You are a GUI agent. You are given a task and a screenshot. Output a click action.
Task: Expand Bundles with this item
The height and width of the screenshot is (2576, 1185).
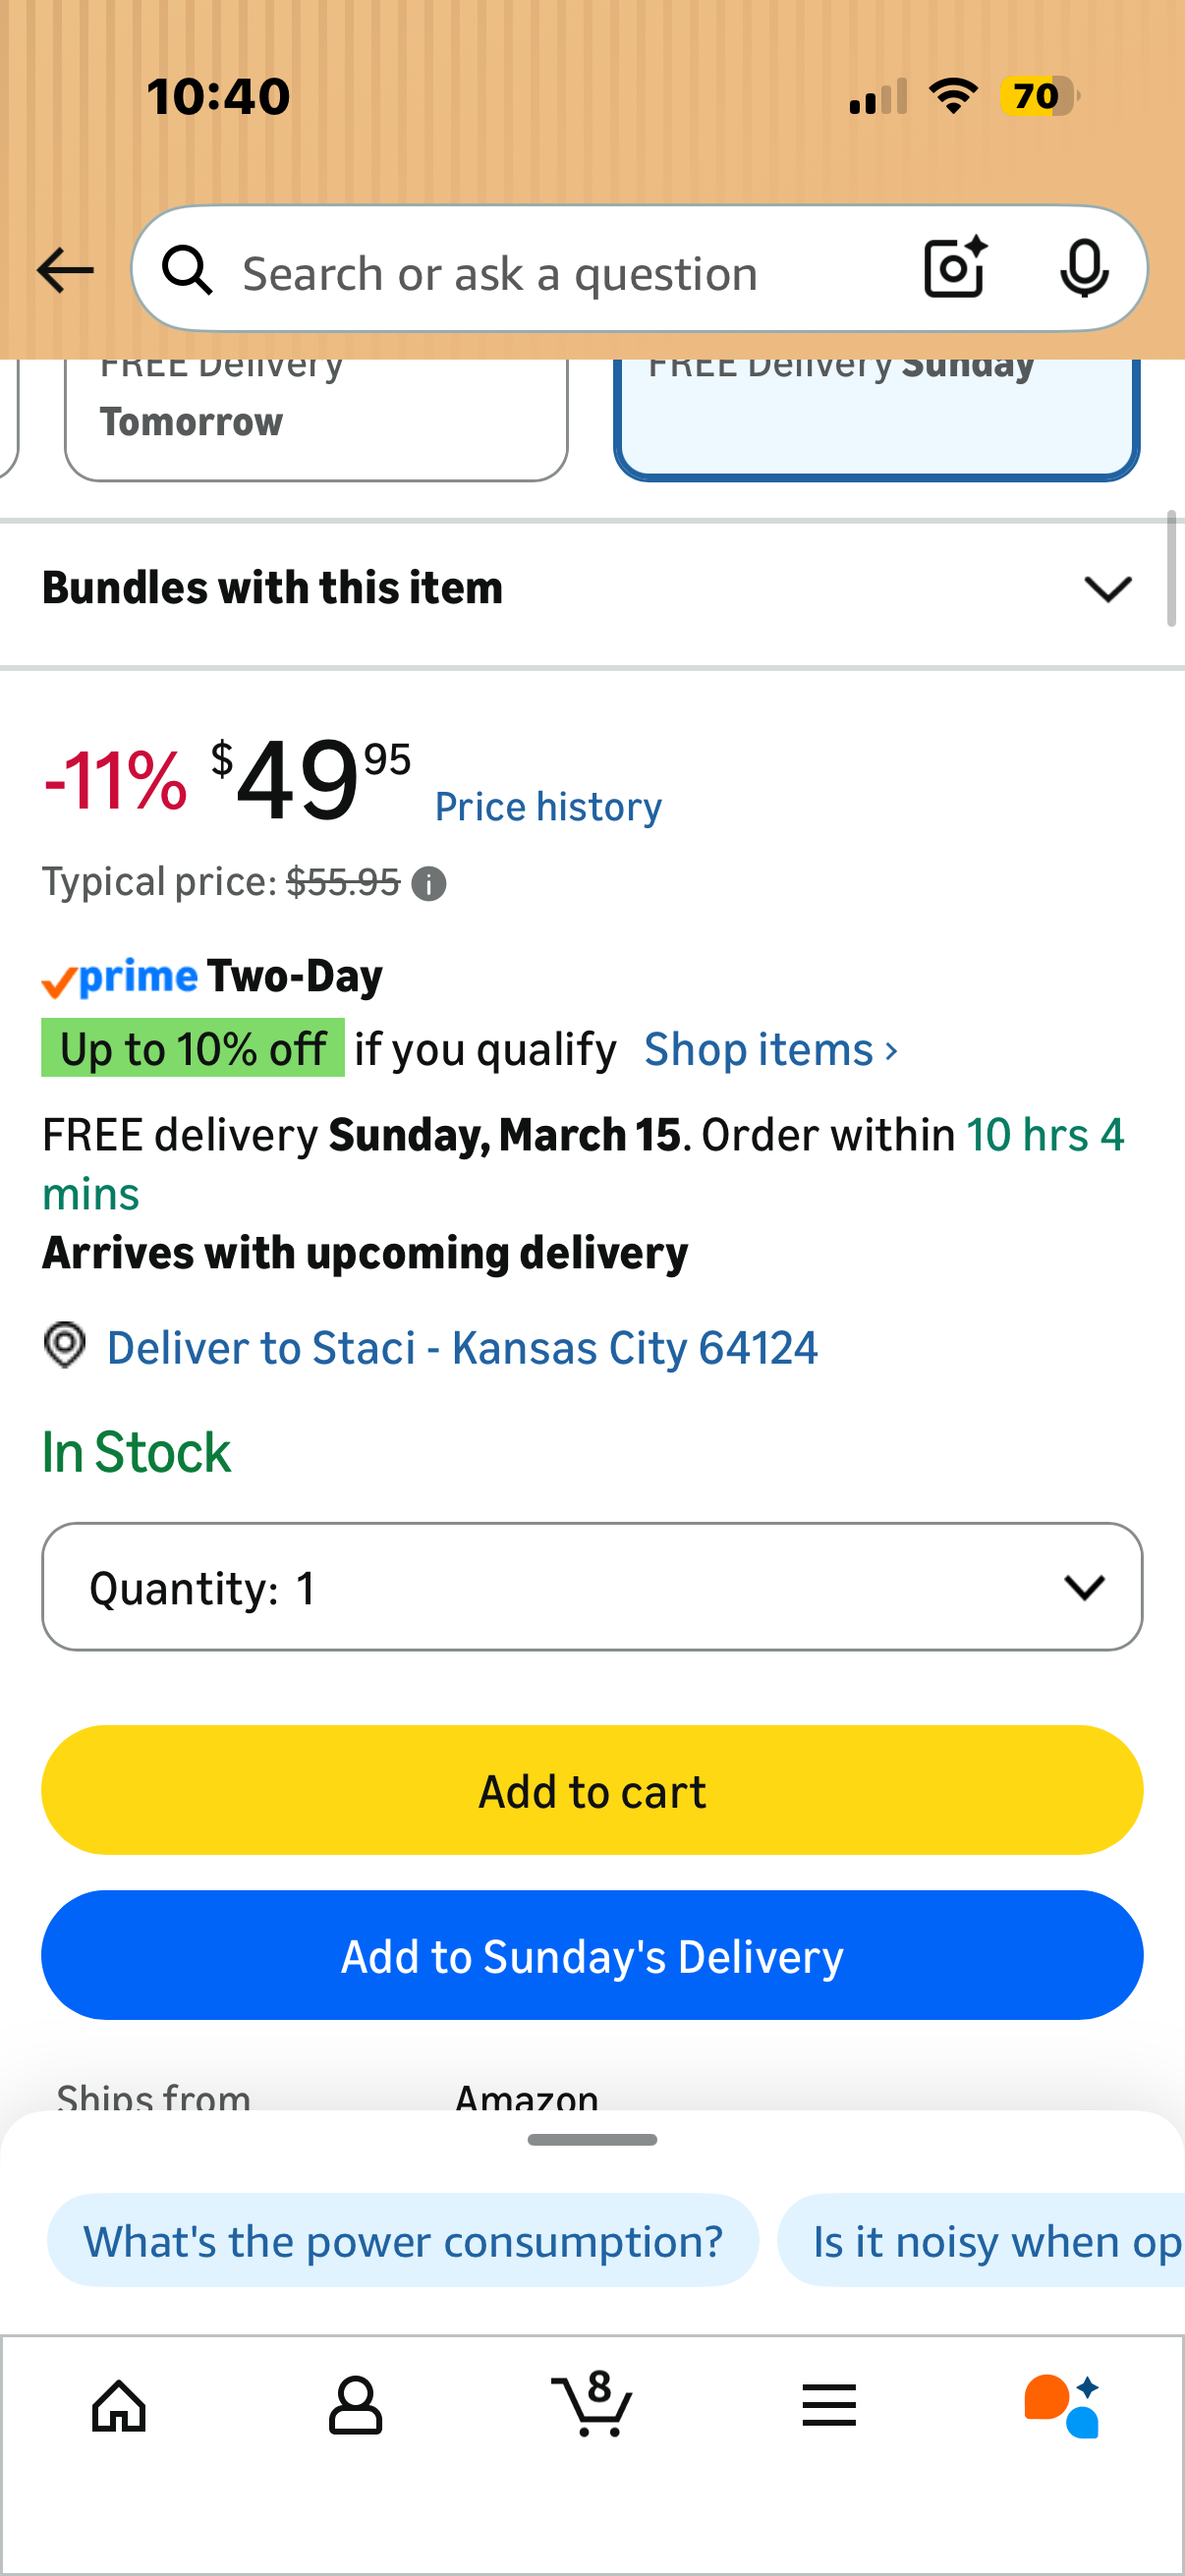point(592,588)
